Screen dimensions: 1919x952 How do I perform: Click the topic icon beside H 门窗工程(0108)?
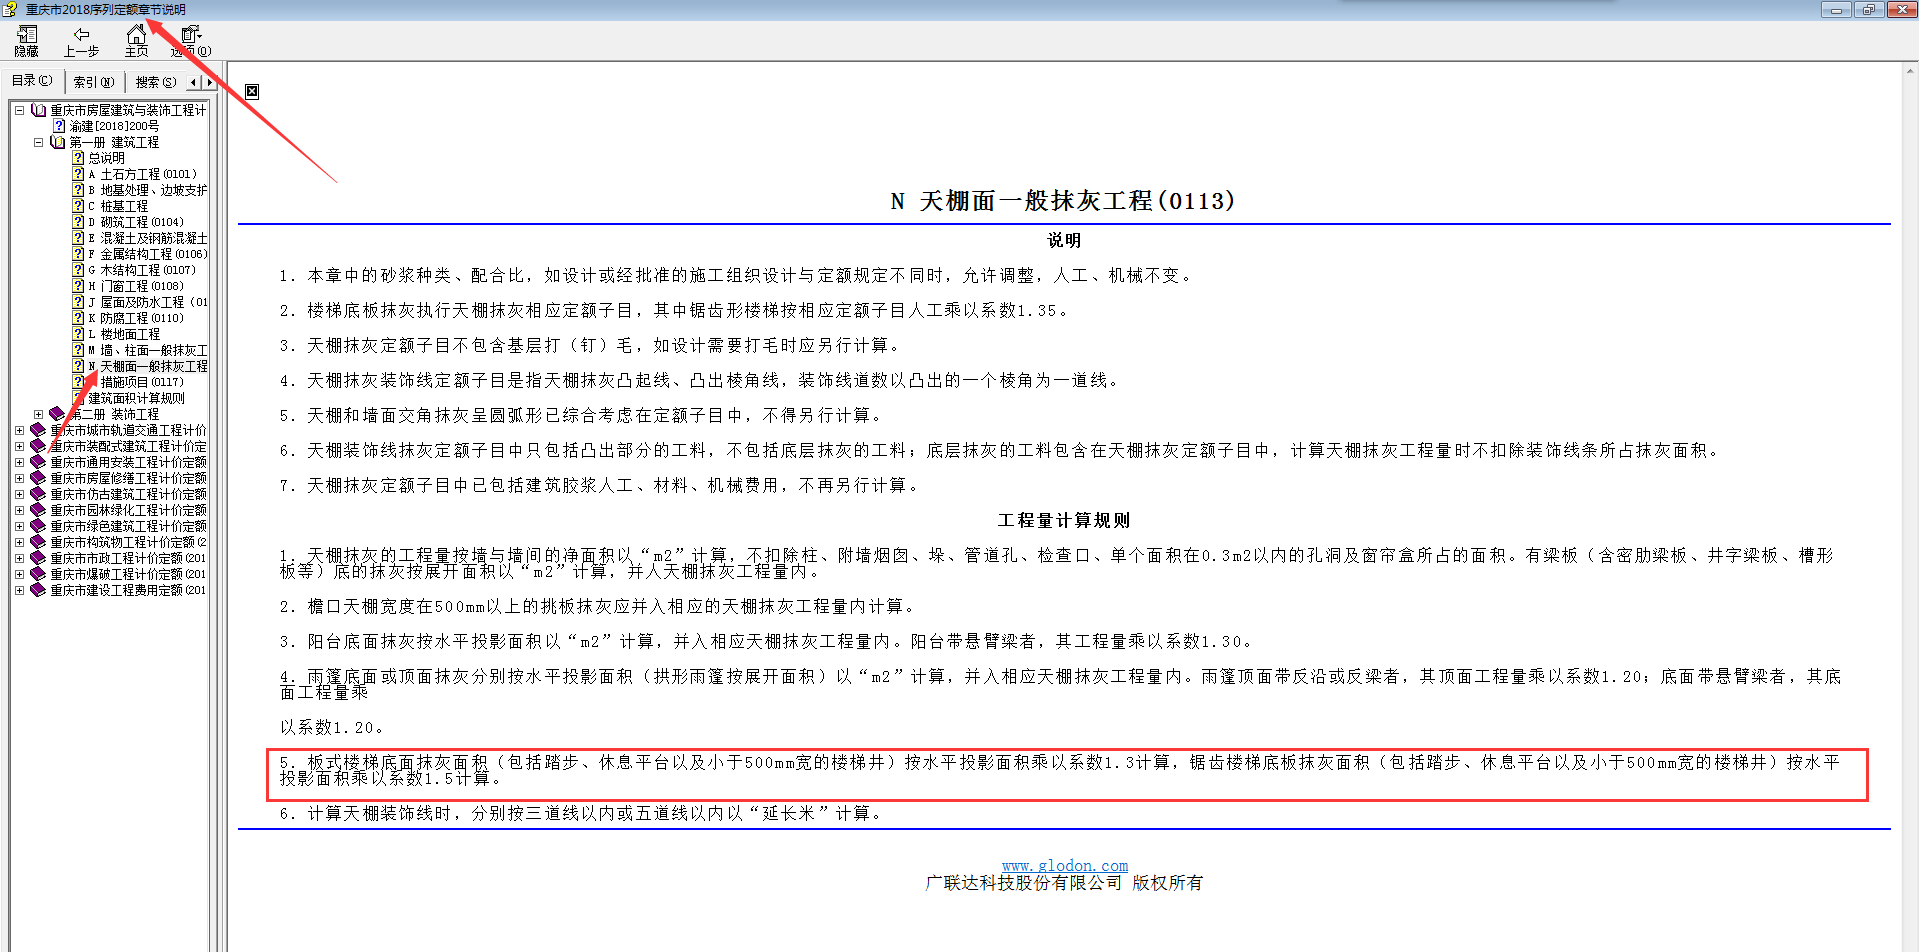pos(78,286)
